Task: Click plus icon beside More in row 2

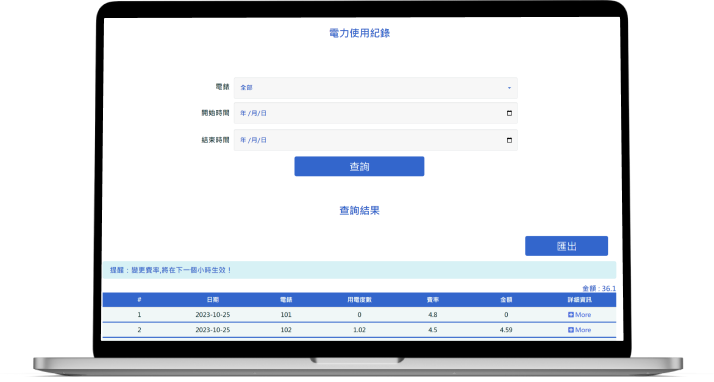Action: point(571,330)
